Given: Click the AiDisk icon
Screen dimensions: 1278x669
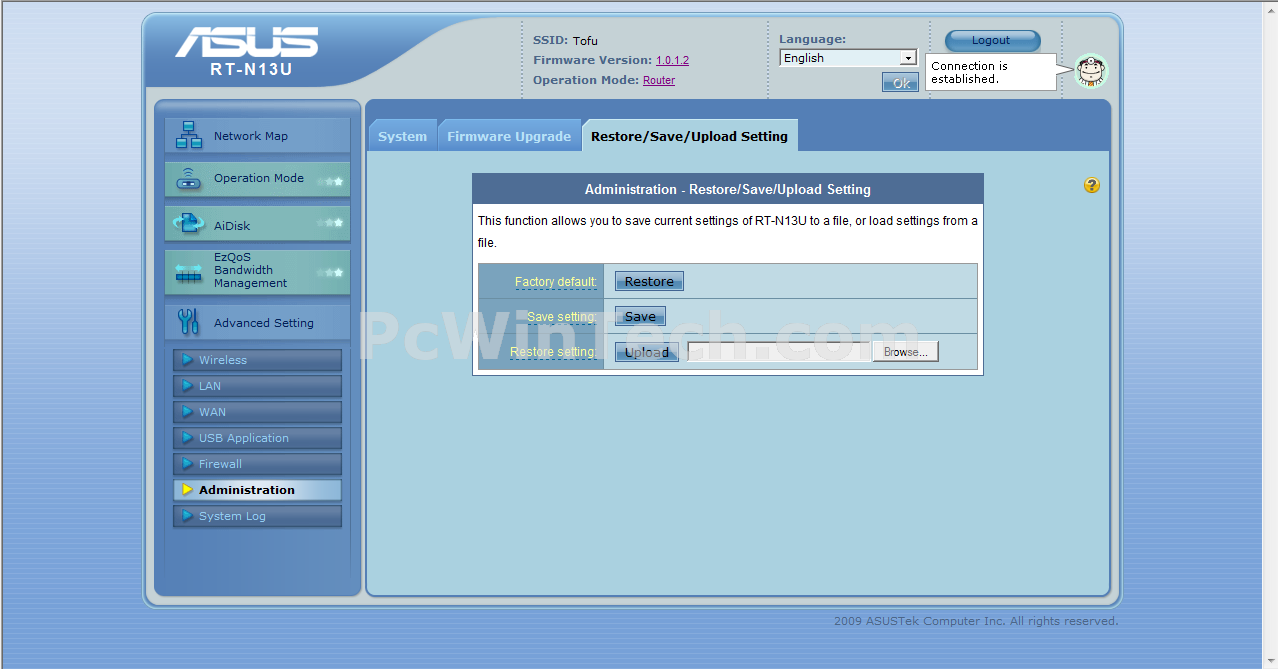Looking at the screenshot, I should [189, 224].
